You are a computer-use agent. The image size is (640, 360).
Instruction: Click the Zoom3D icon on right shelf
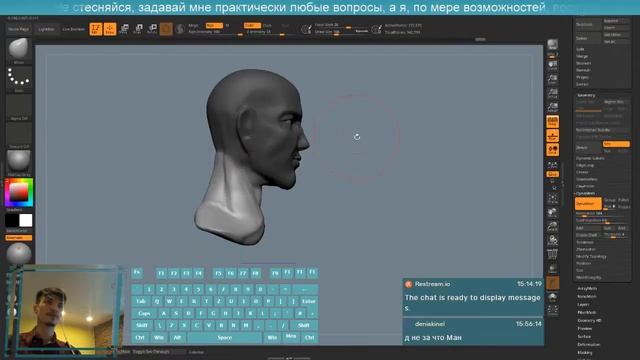click(x=553, y=227)
